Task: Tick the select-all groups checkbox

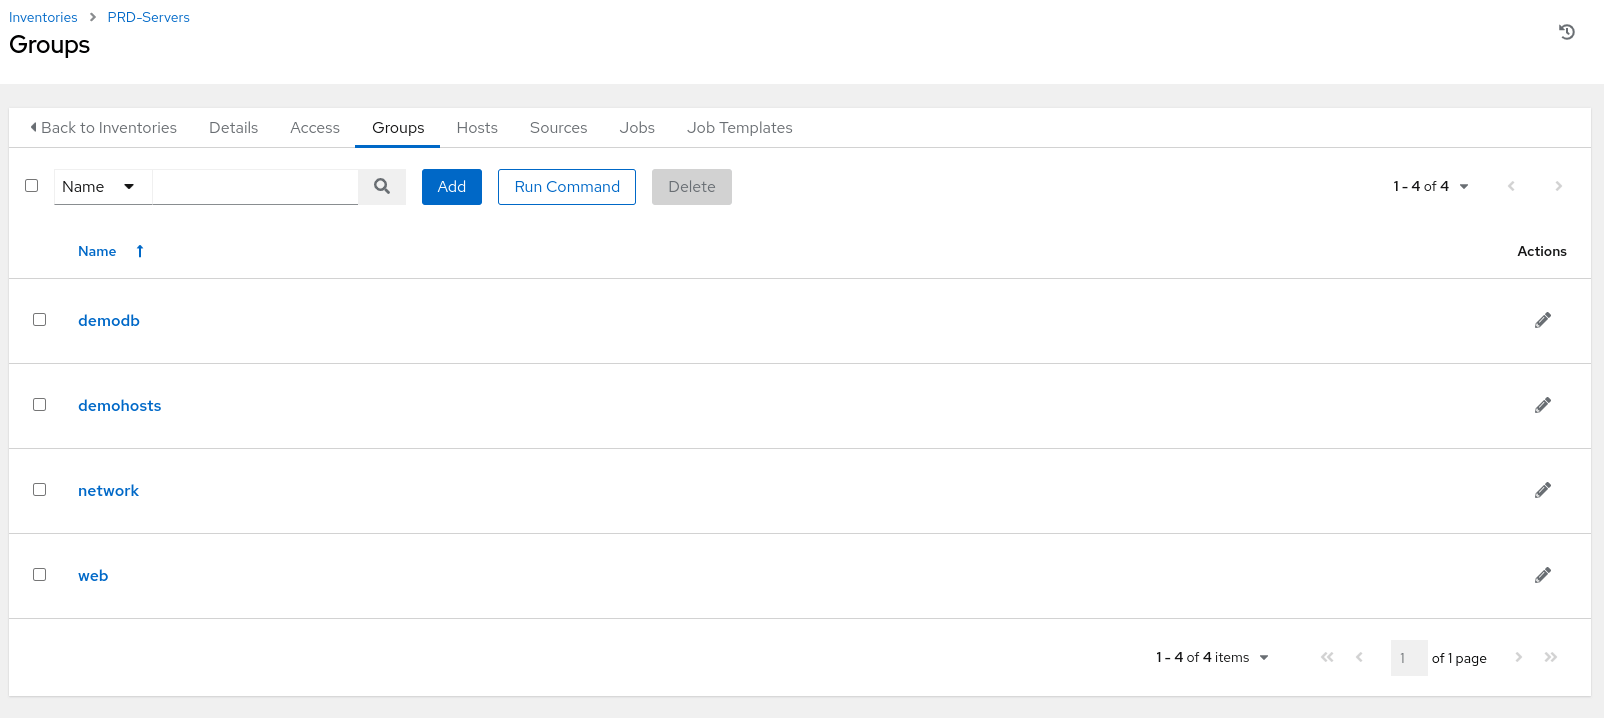Action: click(x=32, y=186)
